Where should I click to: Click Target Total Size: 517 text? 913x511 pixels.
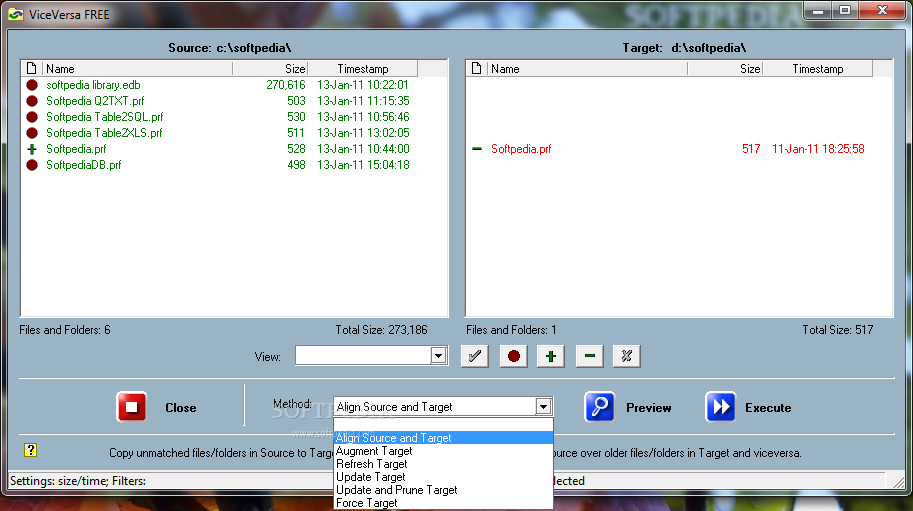838,330
